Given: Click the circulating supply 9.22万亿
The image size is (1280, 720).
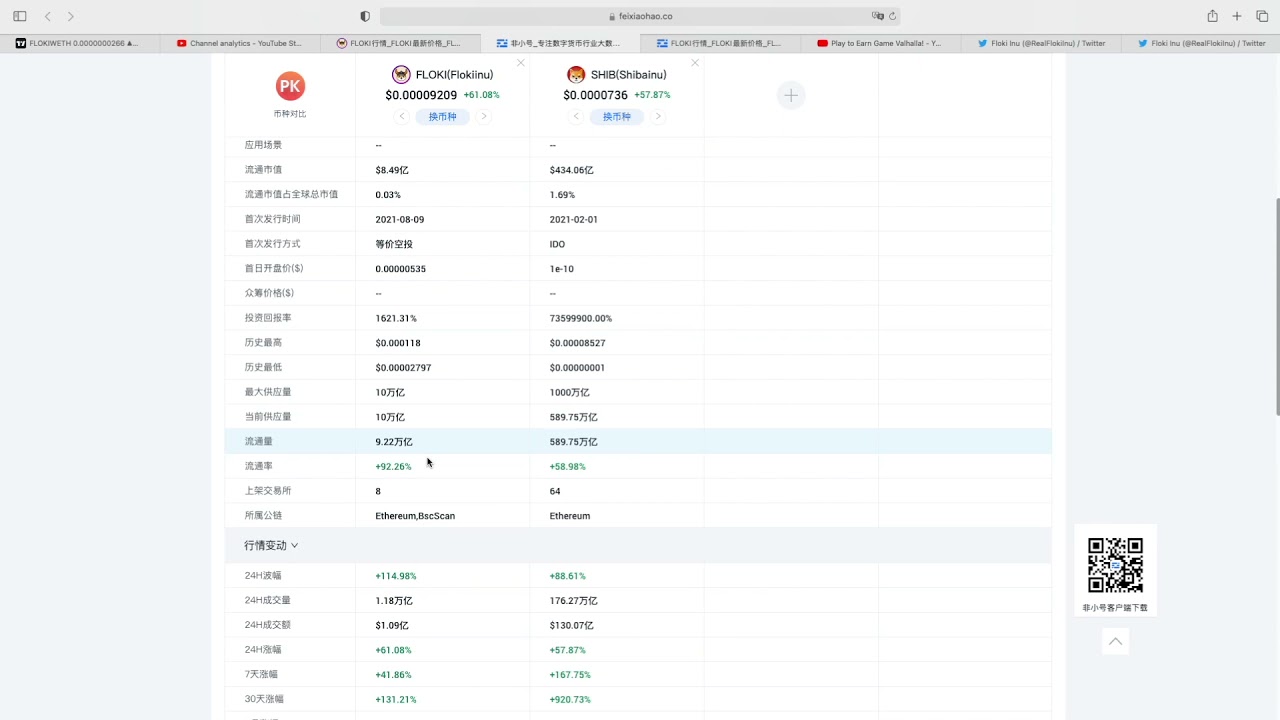Looking at the screenshot, I should coord(394,442).
